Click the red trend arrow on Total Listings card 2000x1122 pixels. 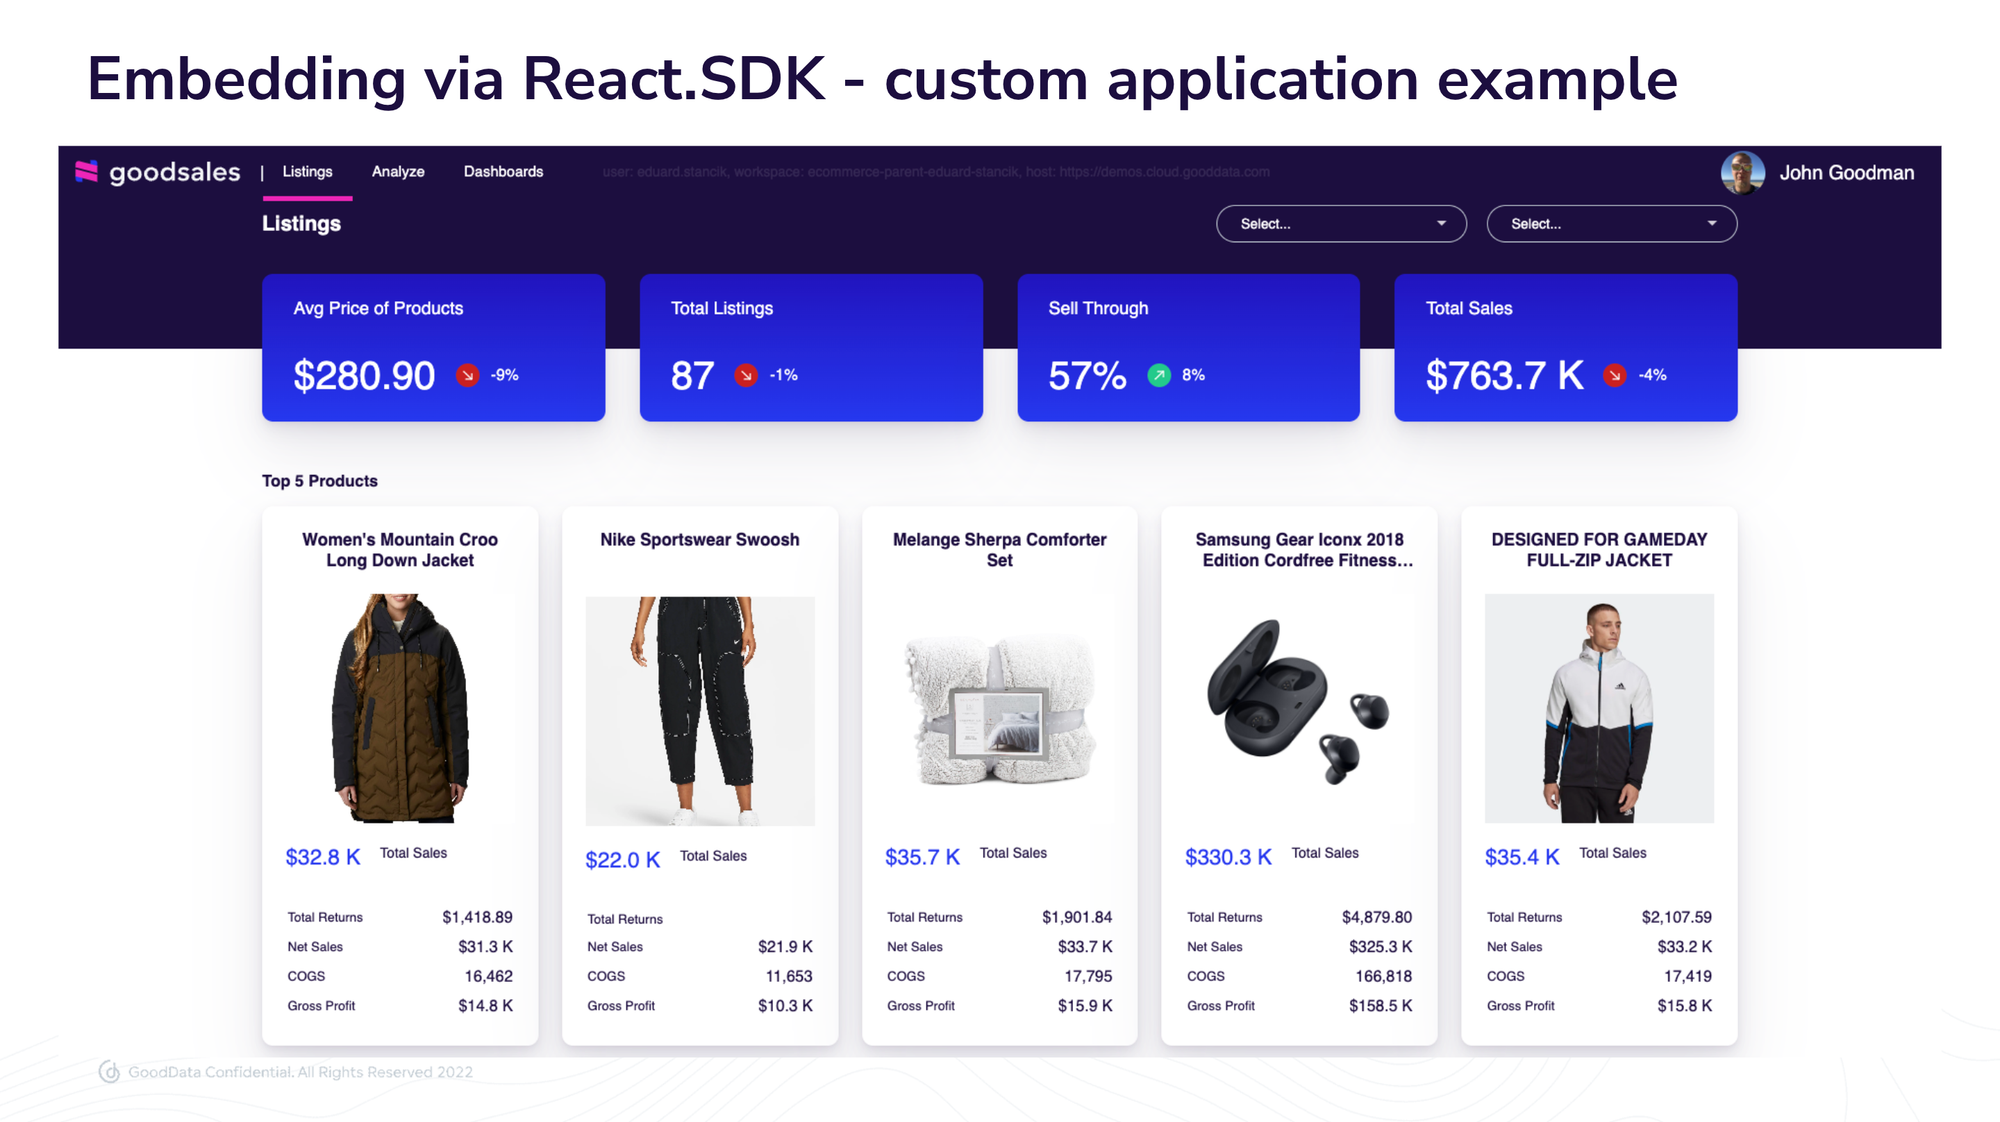click(745, 375)
